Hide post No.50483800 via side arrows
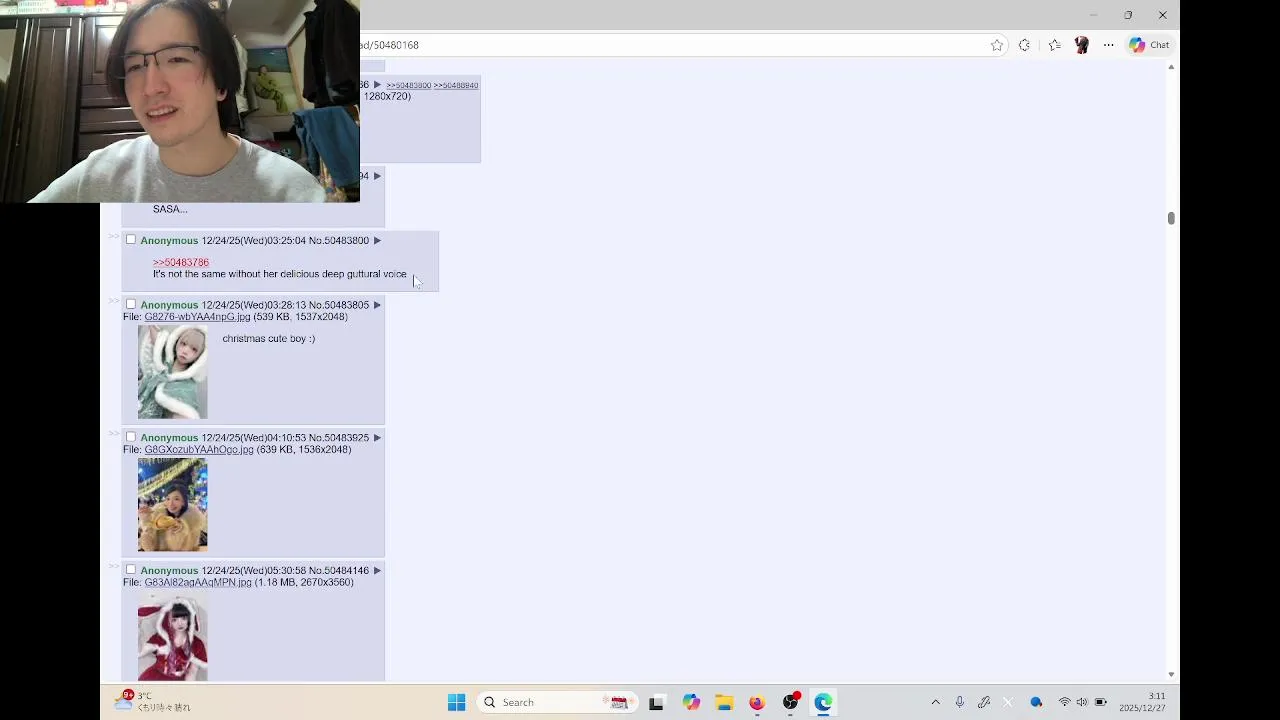Image resolution: width=1280 pixels, height=720 pixels. click(x=114, y=237)
